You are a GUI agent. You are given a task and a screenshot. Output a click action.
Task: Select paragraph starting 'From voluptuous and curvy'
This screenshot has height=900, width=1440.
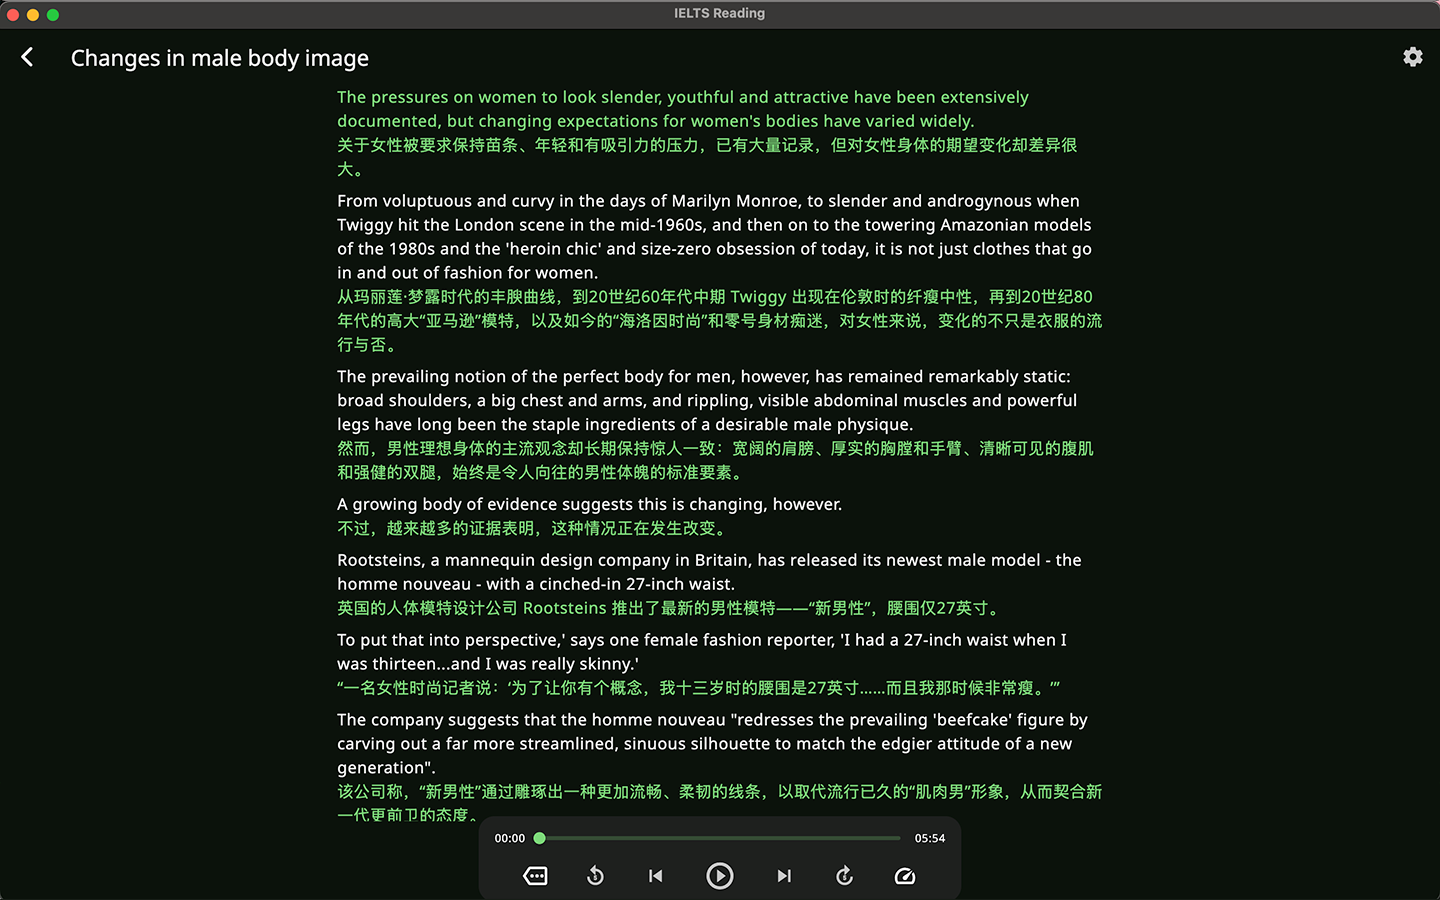point(714,237)
